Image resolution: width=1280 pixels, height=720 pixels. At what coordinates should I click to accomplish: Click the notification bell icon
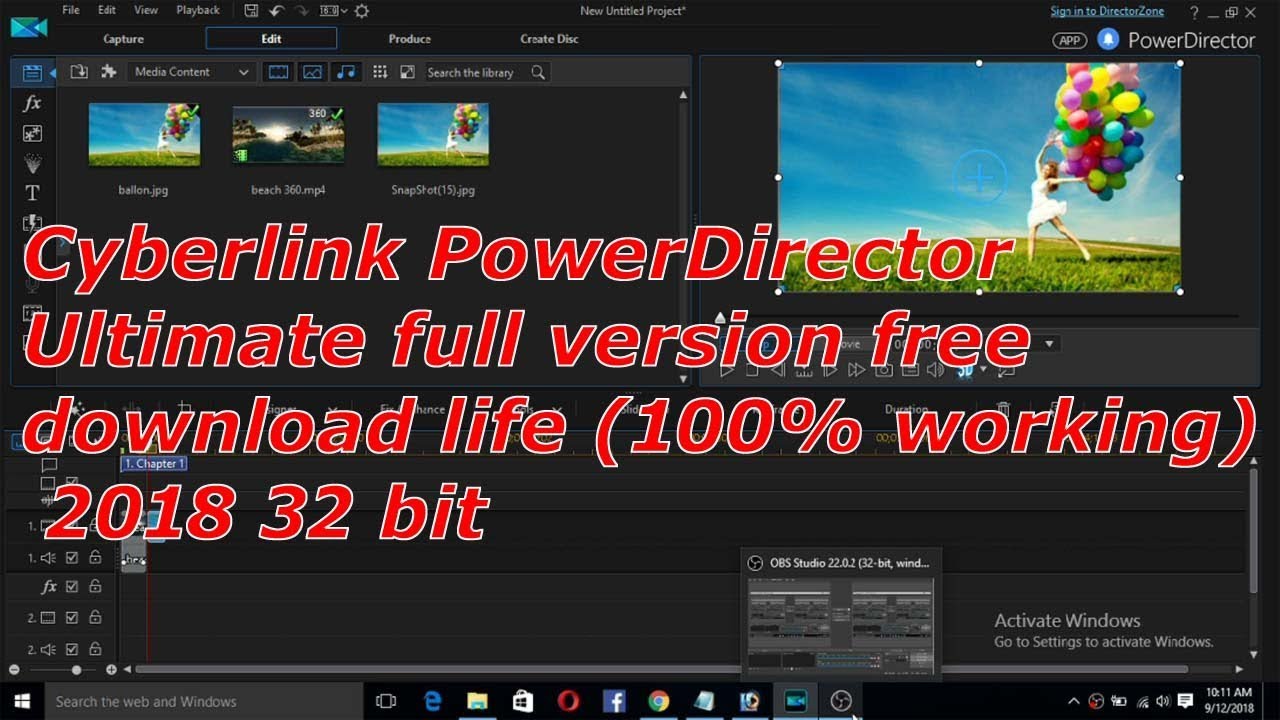click(x=1107, y=39)
